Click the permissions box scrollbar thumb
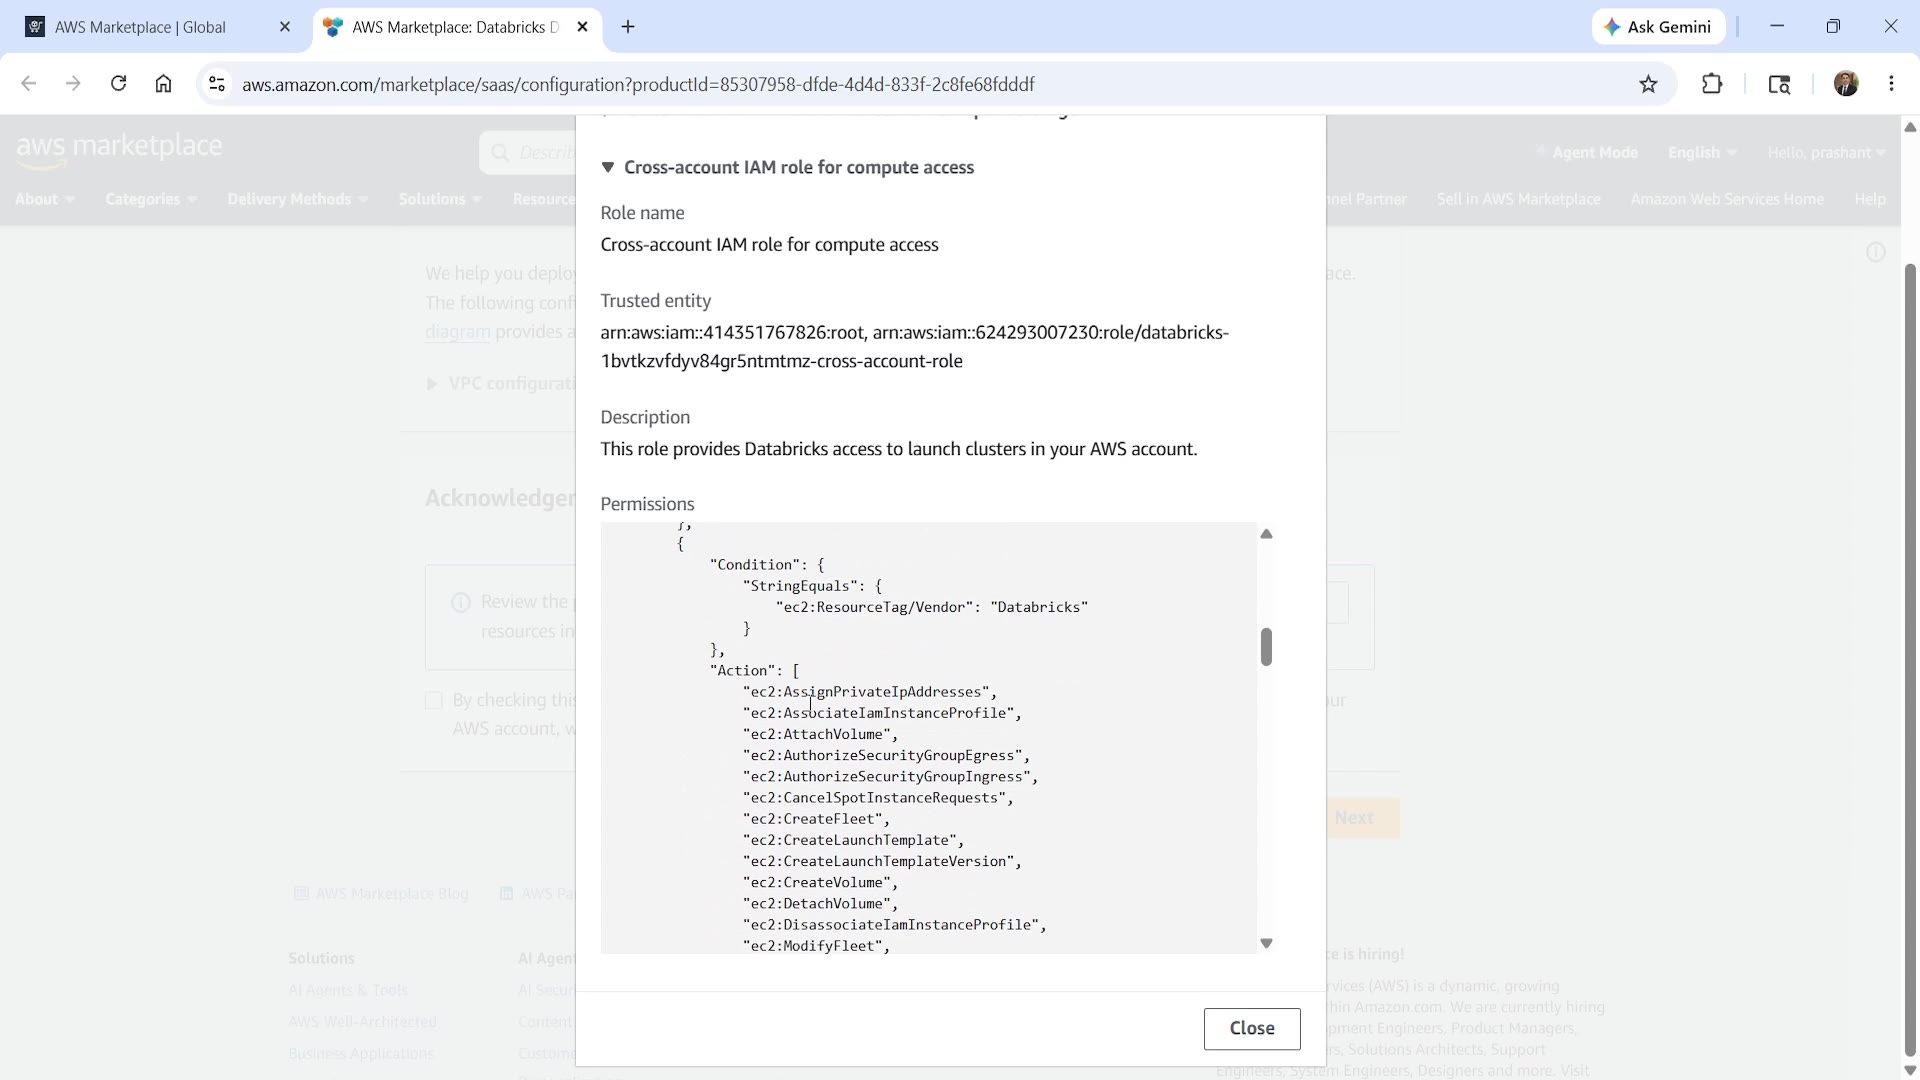The width and height of the screenshot is (1920, 1080). point(1266,647)
